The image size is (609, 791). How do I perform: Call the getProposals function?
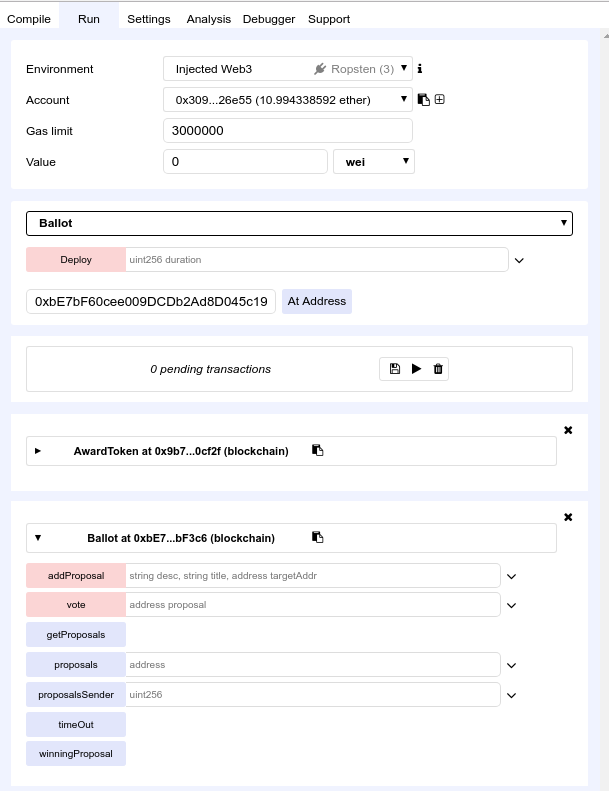pyautogui.click(x=76, y=635)
